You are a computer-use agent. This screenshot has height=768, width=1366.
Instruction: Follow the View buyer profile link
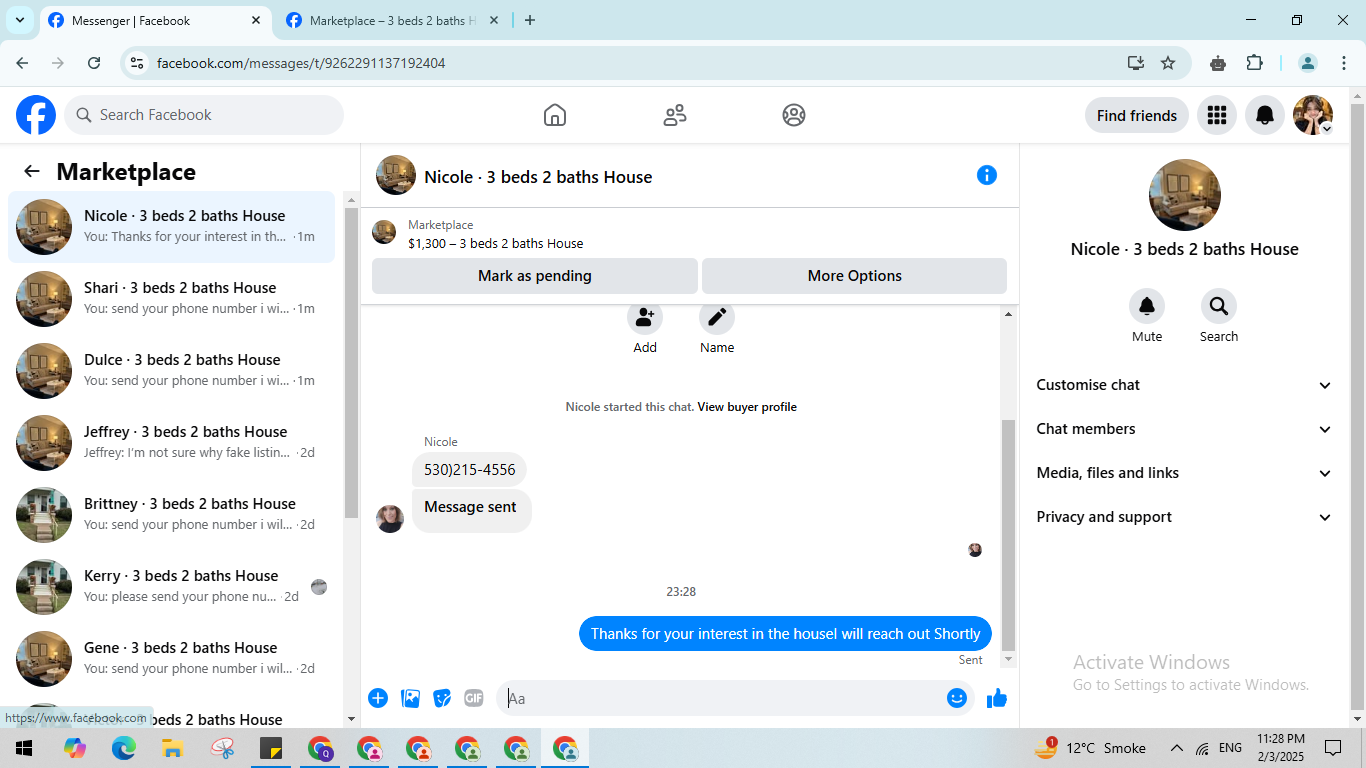click(747, 407)
